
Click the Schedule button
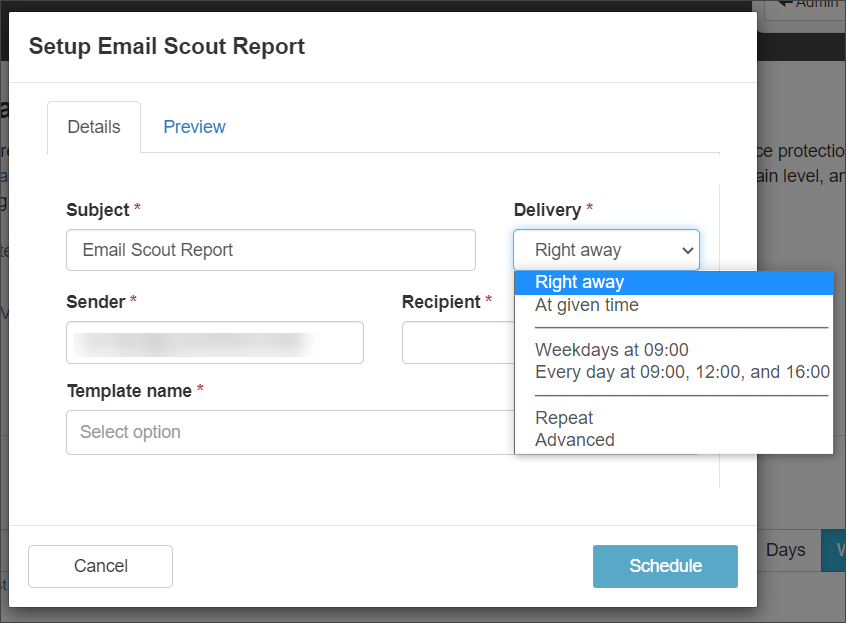tap(665, 566)
